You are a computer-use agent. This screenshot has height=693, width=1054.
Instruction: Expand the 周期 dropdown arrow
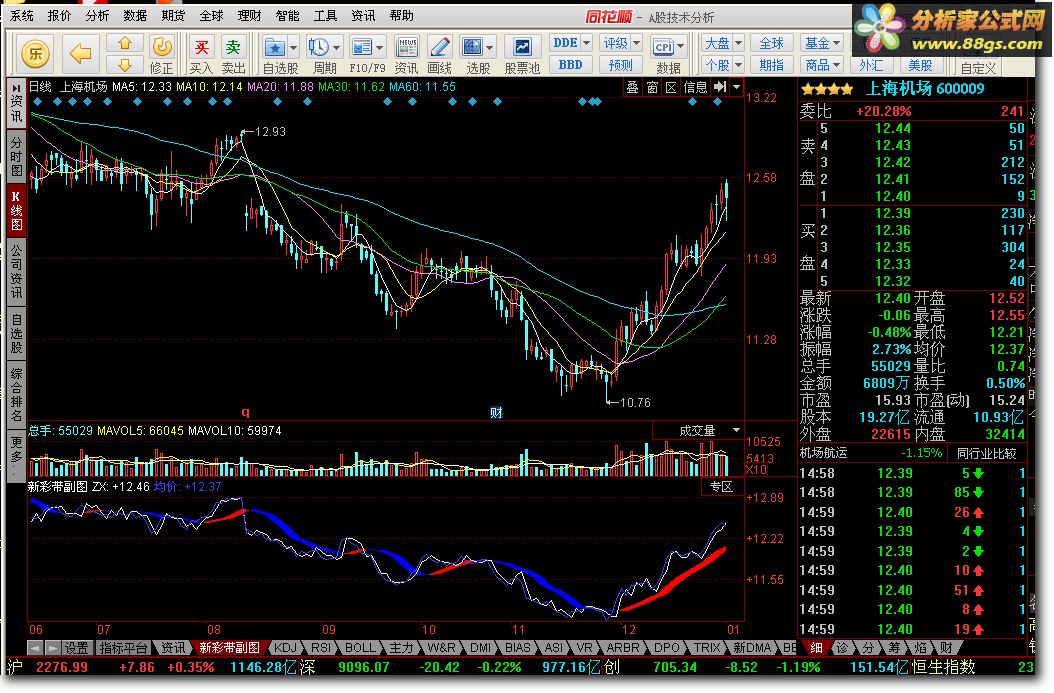pyautogui.click(x=337, y=48)
